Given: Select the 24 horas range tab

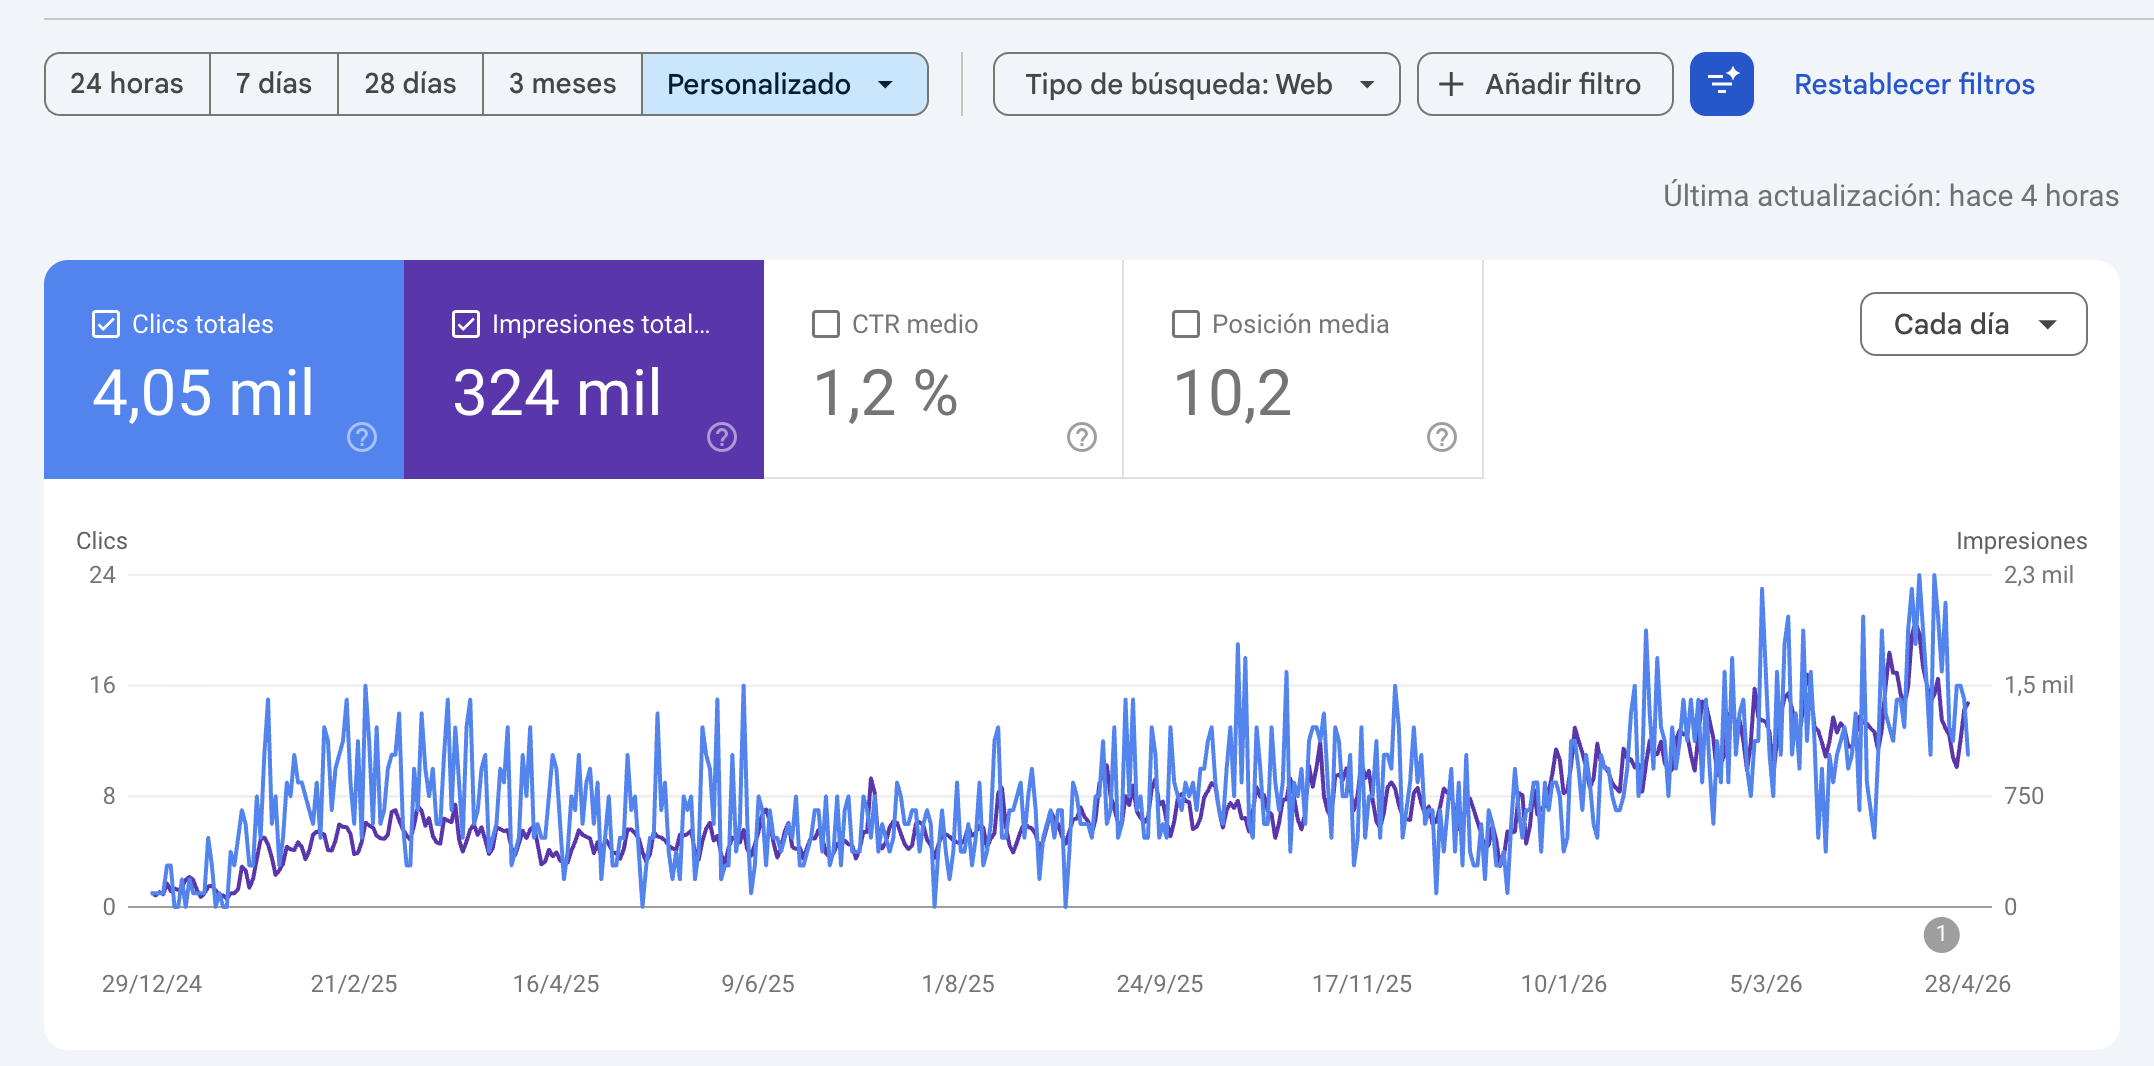Looking at the screenshot, I should [127, 84].
